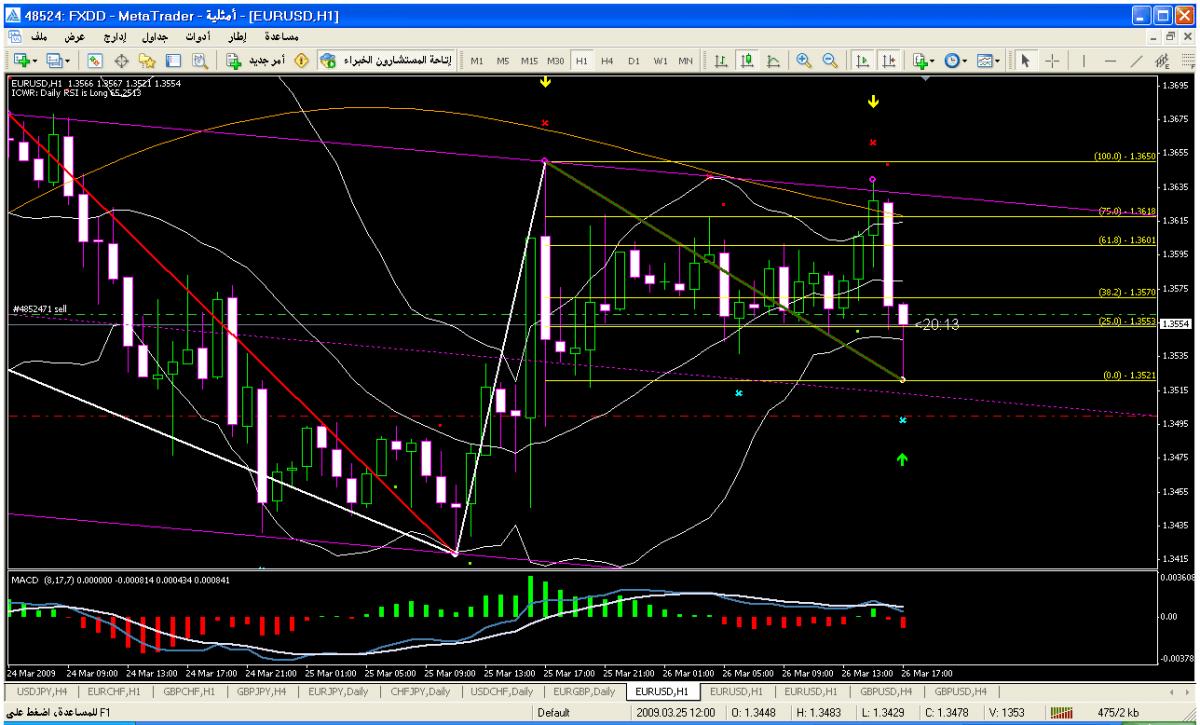Expand the New Chart dropdown arrow
The height and width of the screenshot is (725, 1200).
[x=36, y=61]
